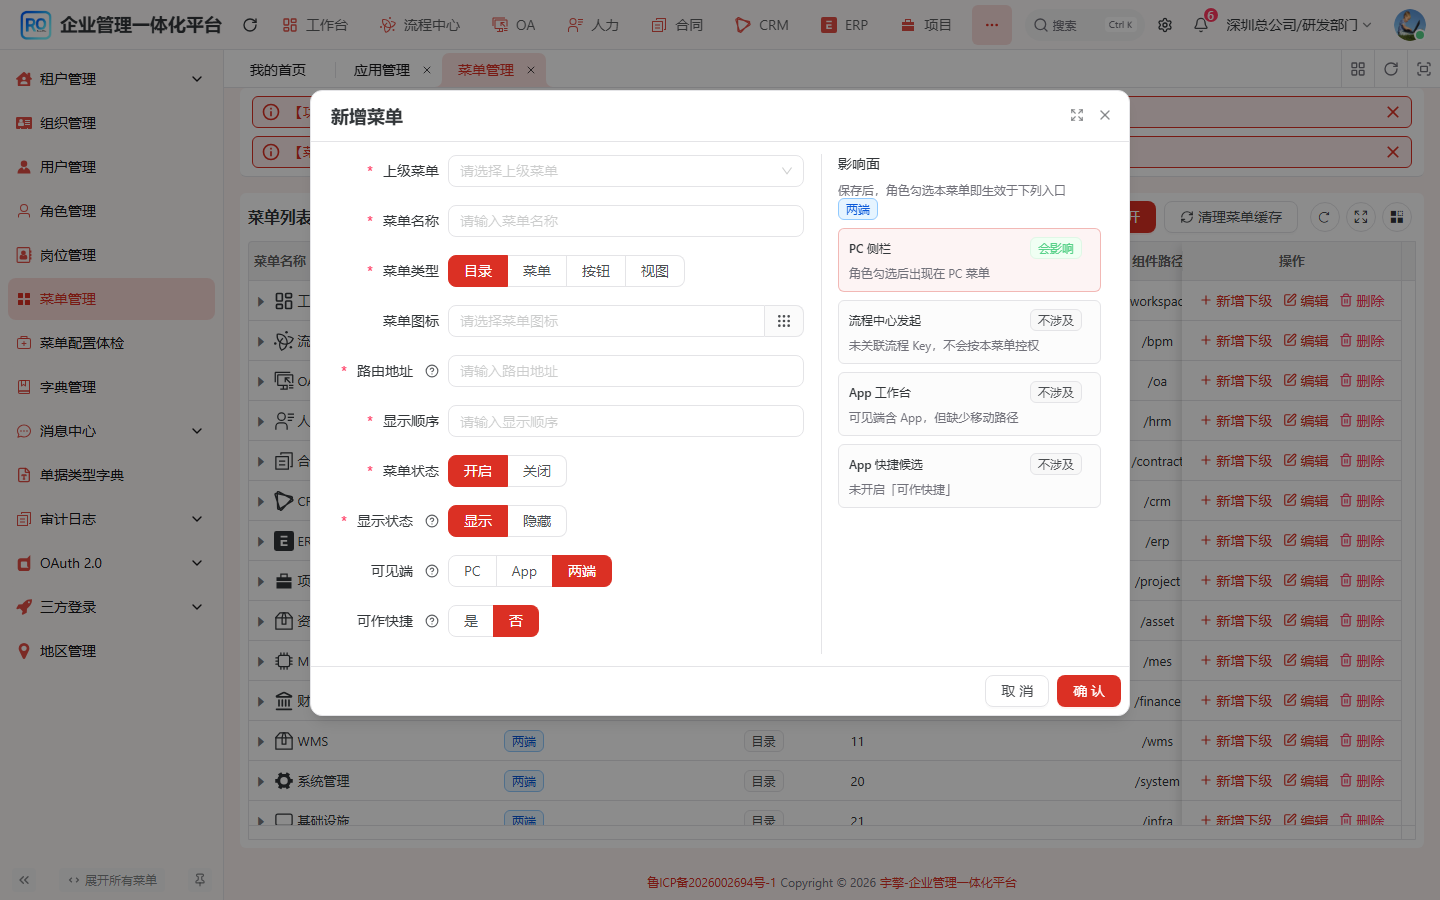The image size is (1440, 900).
Task: Click the user avatar in the top bar
Action: point(1410,25)
